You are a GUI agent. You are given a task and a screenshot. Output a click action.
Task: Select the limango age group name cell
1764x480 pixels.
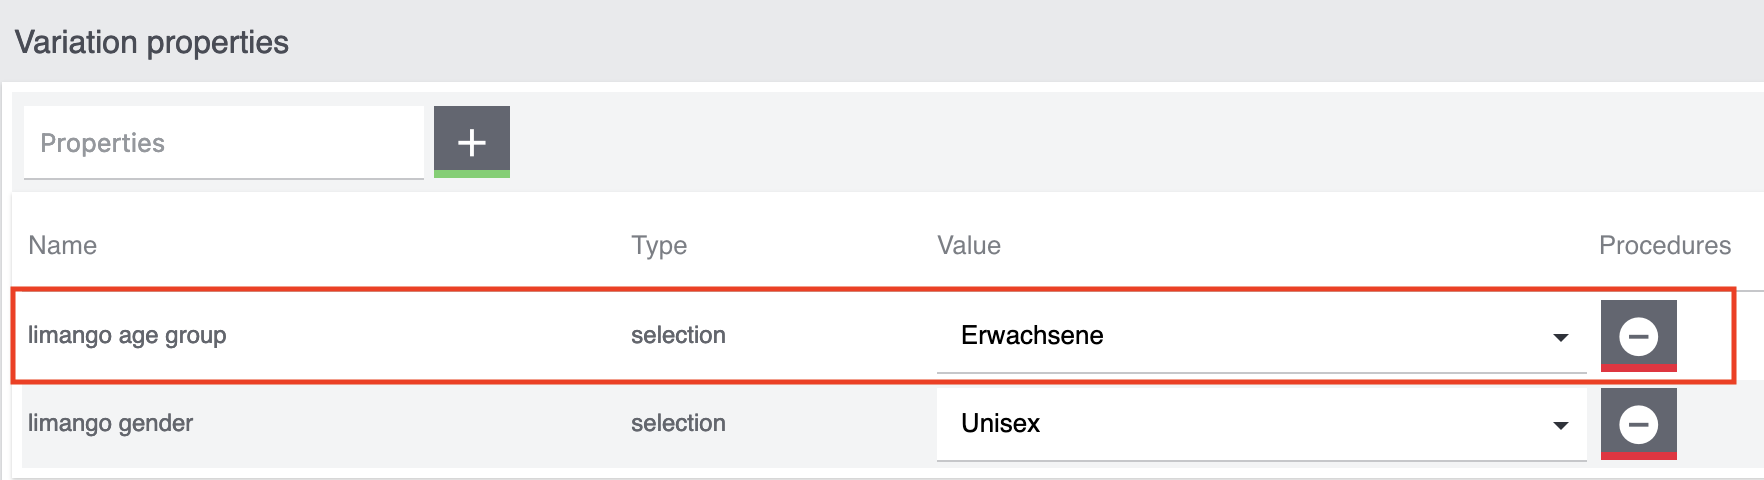pyautogui.click(x=127, y=335)
